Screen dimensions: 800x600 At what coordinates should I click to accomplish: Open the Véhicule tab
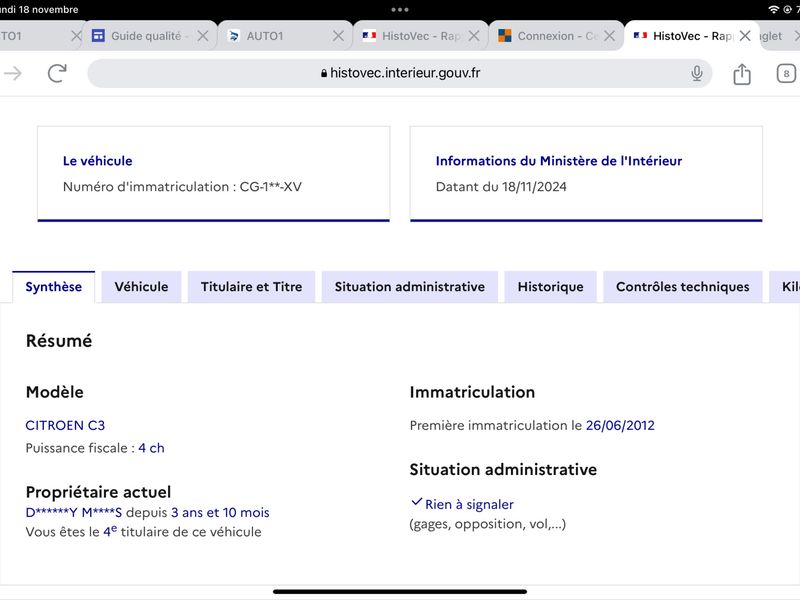tap(141, 287)
